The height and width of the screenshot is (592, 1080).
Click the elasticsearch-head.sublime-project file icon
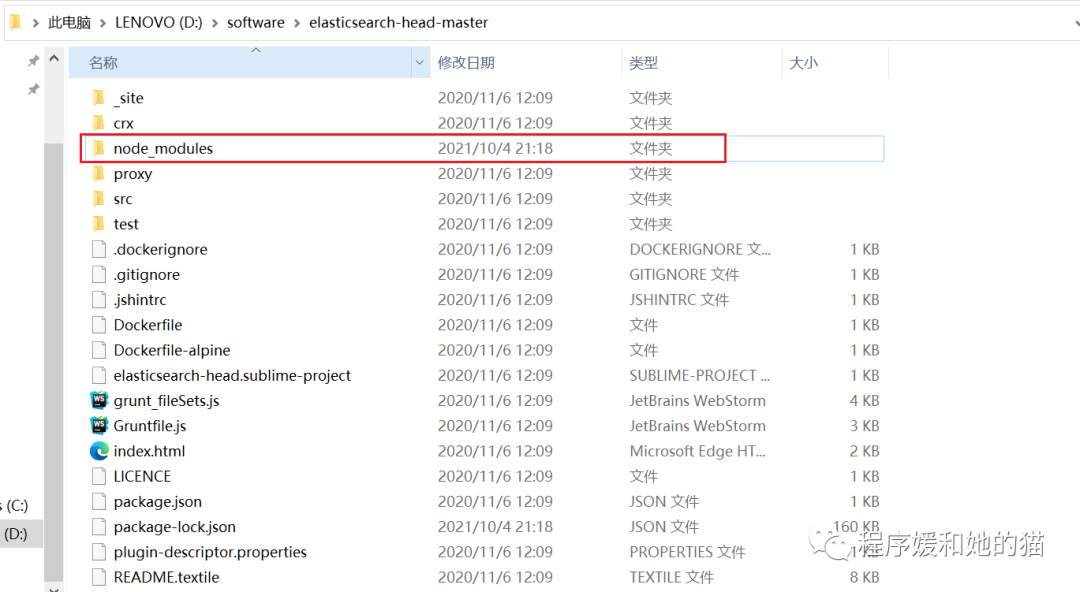point(99,376)
